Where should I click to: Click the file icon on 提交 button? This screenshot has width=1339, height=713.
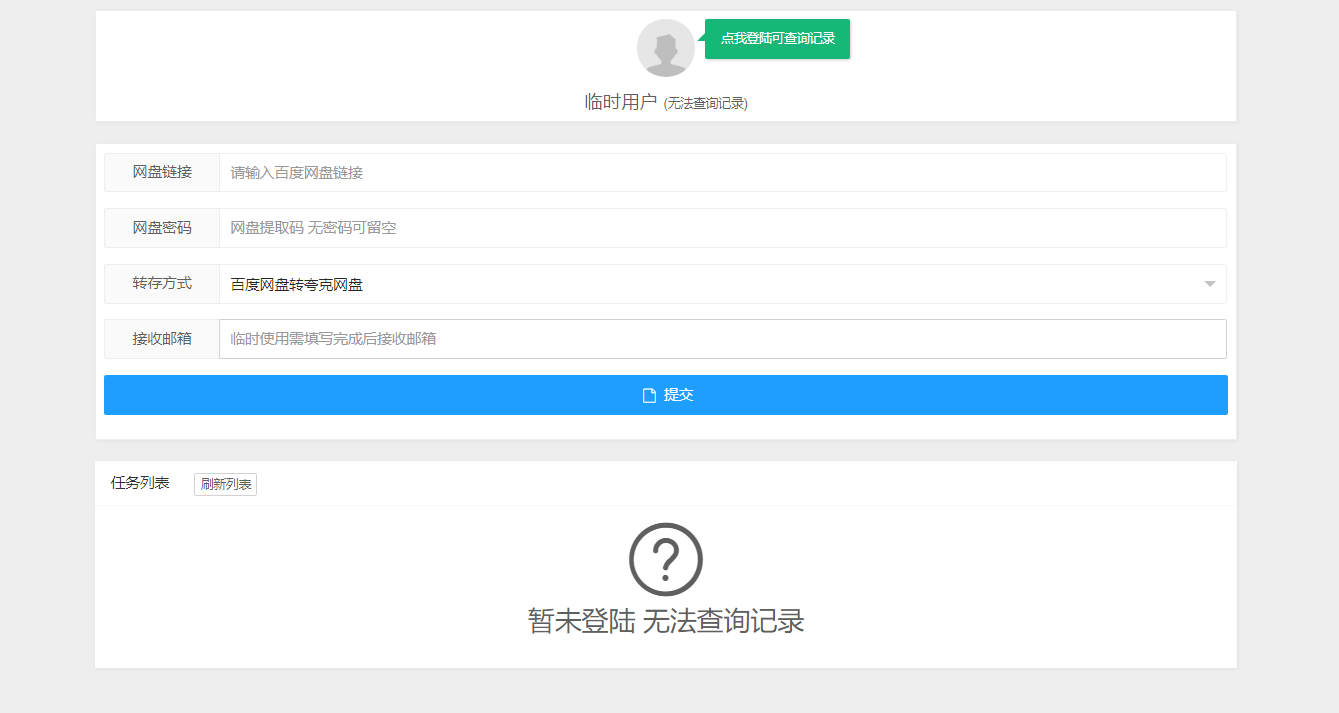[649, 395]
